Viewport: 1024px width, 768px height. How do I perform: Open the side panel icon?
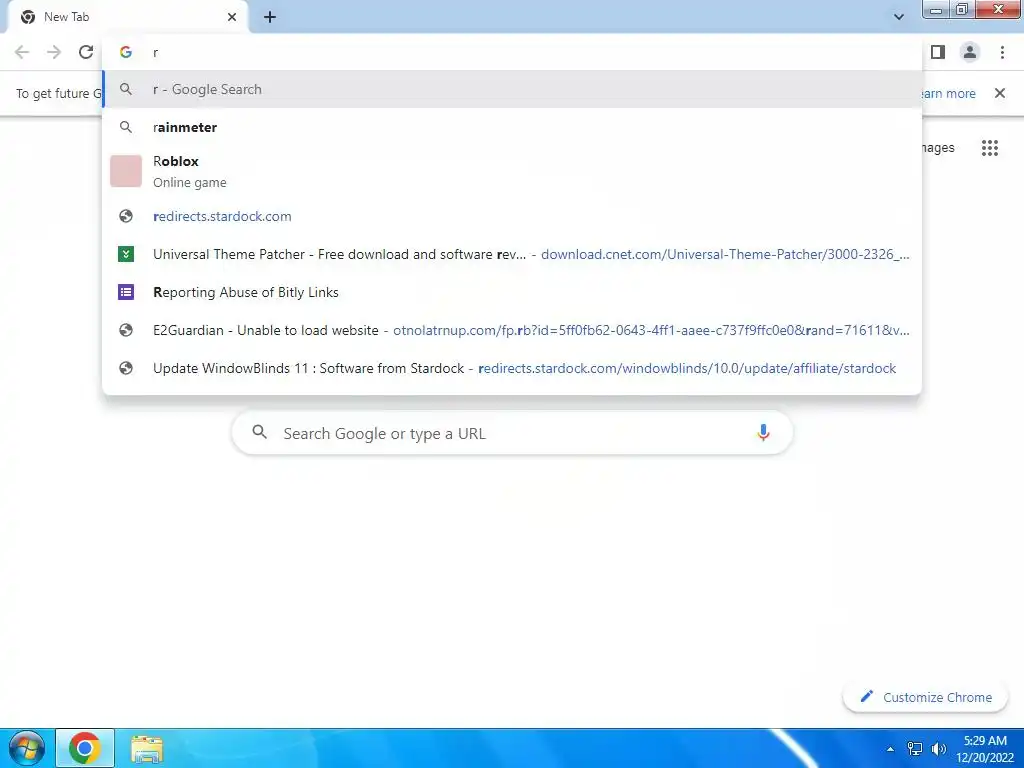click(x=938, y=52)
